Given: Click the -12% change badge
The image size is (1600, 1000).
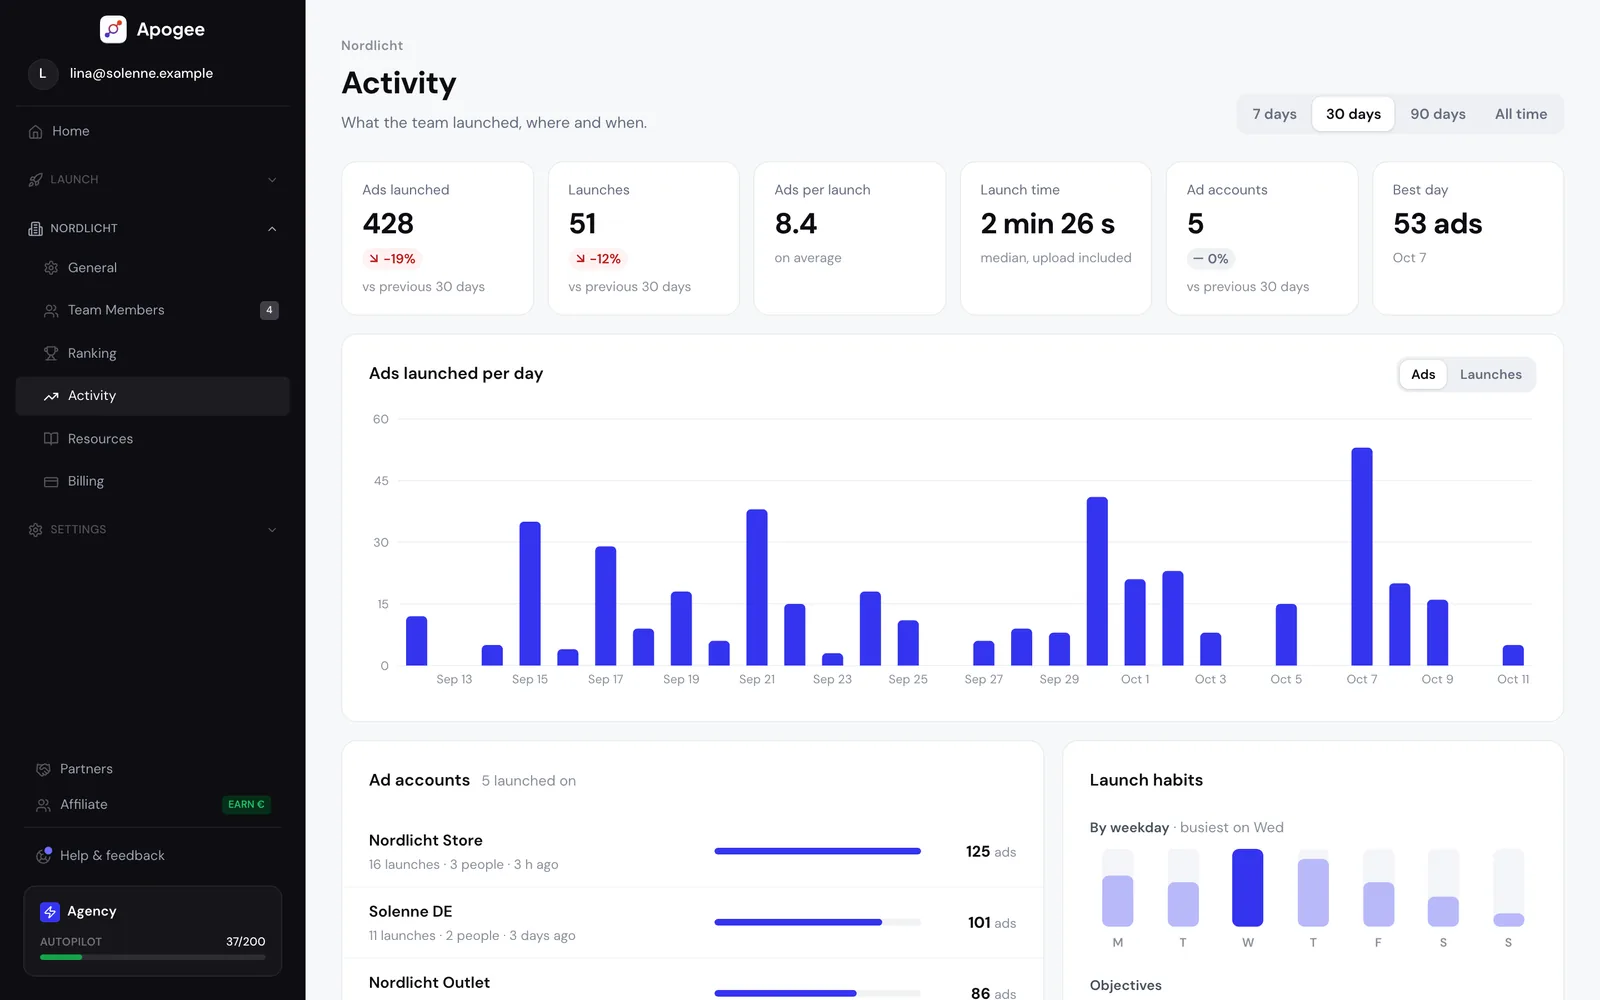Looking at the screenshot, I should click(598, 258).
